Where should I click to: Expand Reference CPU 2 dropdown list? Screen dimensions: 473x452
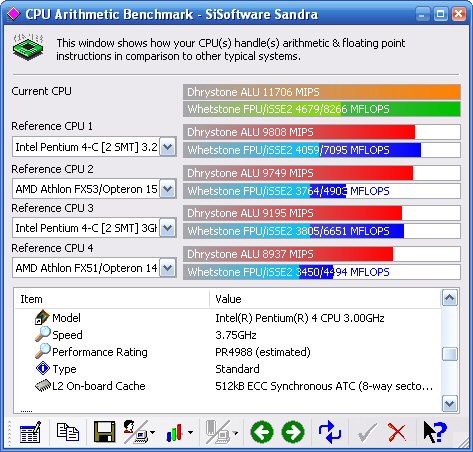[x=168, y=189]
